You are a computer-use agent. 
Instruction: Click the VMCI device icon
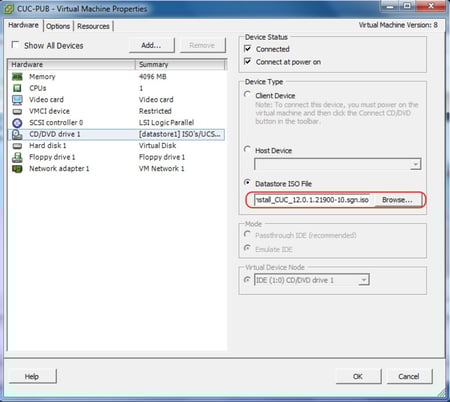click(x=17, y=111)
